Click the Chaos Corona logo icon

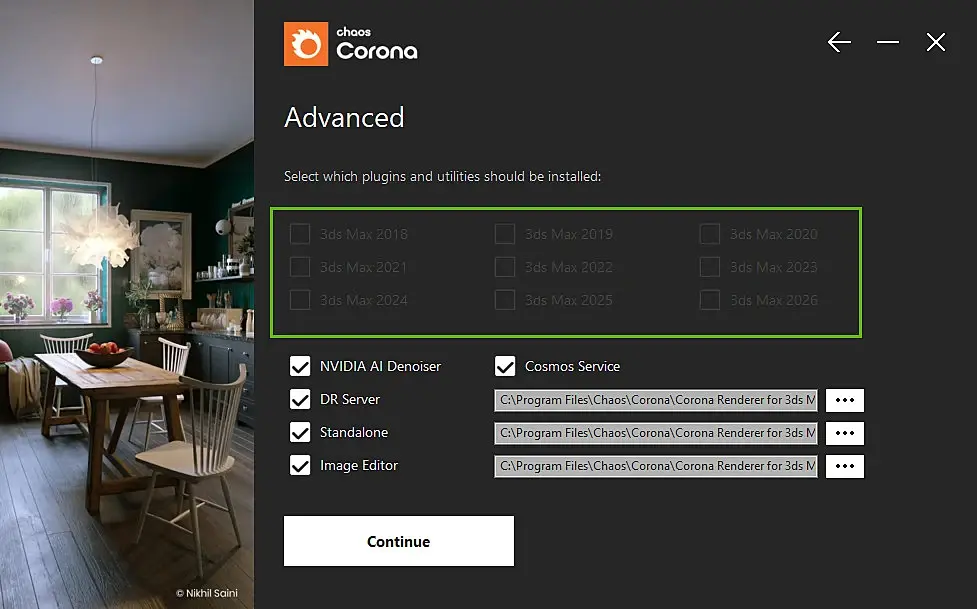tap(306, 44)
